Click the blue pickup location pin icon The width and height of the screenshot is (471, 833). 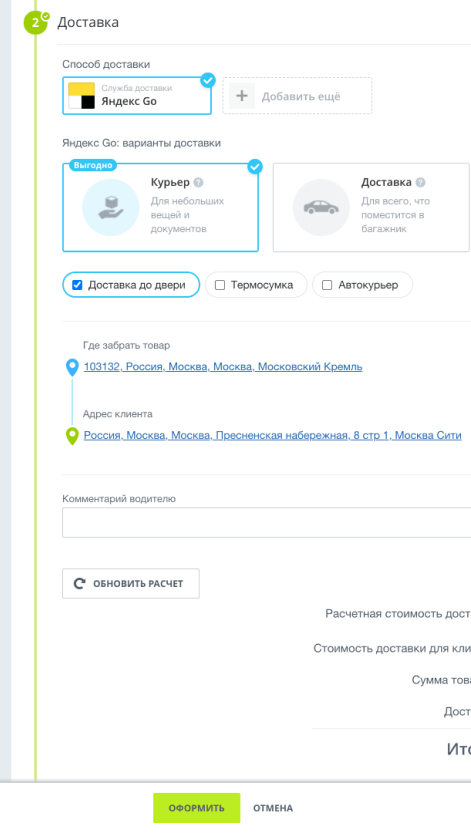point(72,368)
